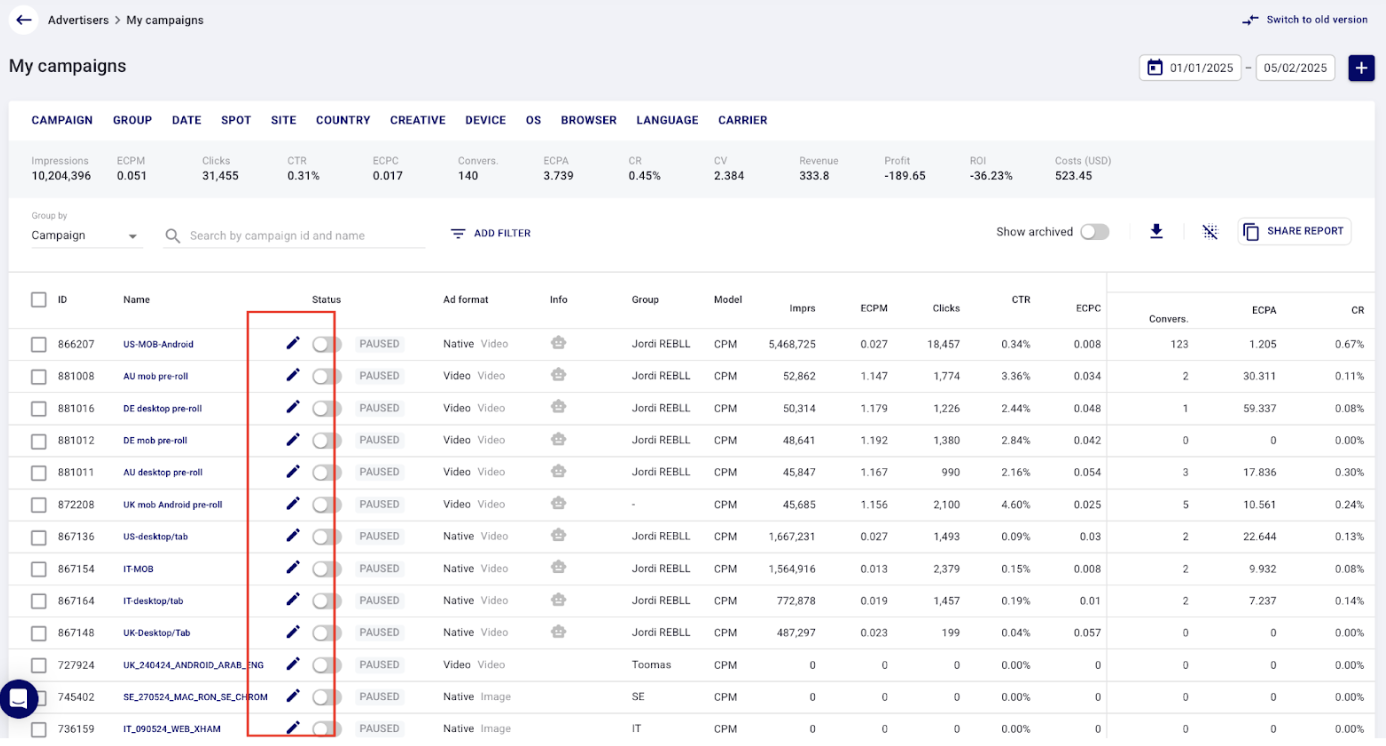Select all campaigns with header checkbox
This screenshot has width=1386, height=746.
tap(39, 300)
